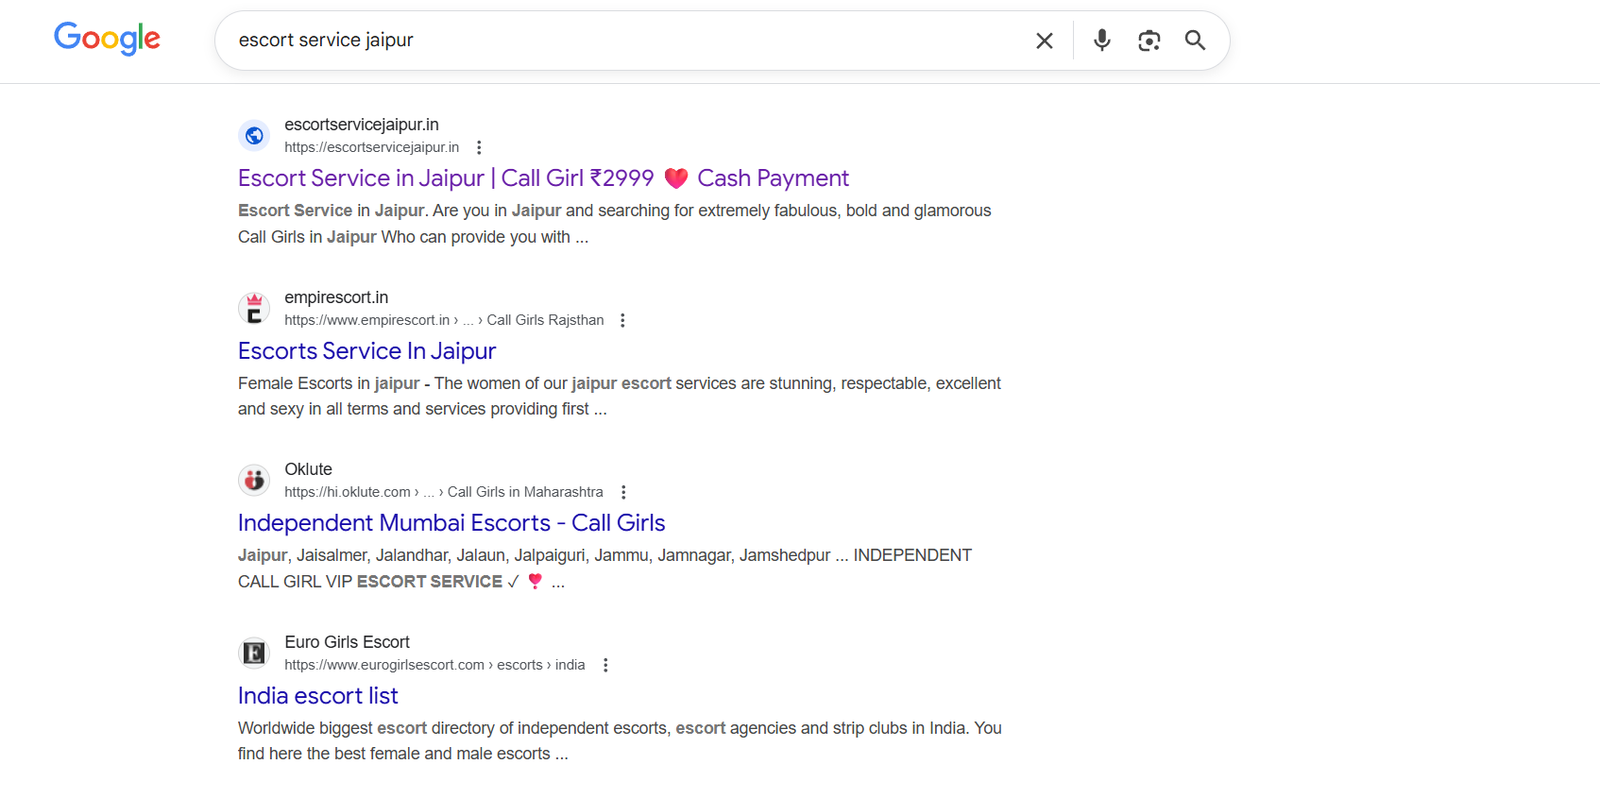Open more options for empirescort.in result
1600x797 pixels.
pos(622,321)
